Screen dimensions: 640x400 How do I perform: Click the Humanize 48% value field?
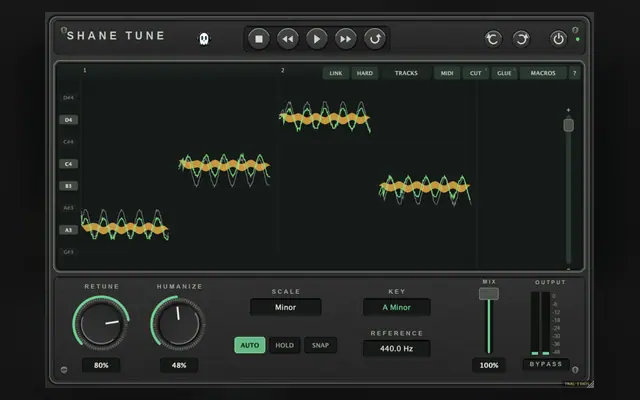(x=179, y=365)
